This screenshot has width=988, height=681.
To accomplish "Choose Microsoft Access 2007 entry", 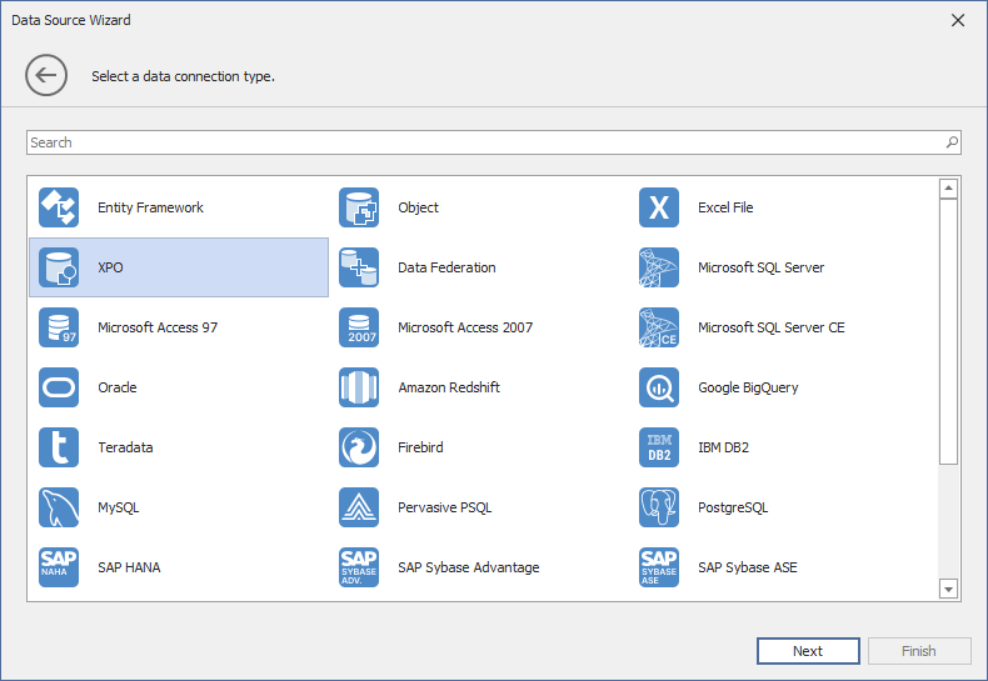I will coord(464,328).
